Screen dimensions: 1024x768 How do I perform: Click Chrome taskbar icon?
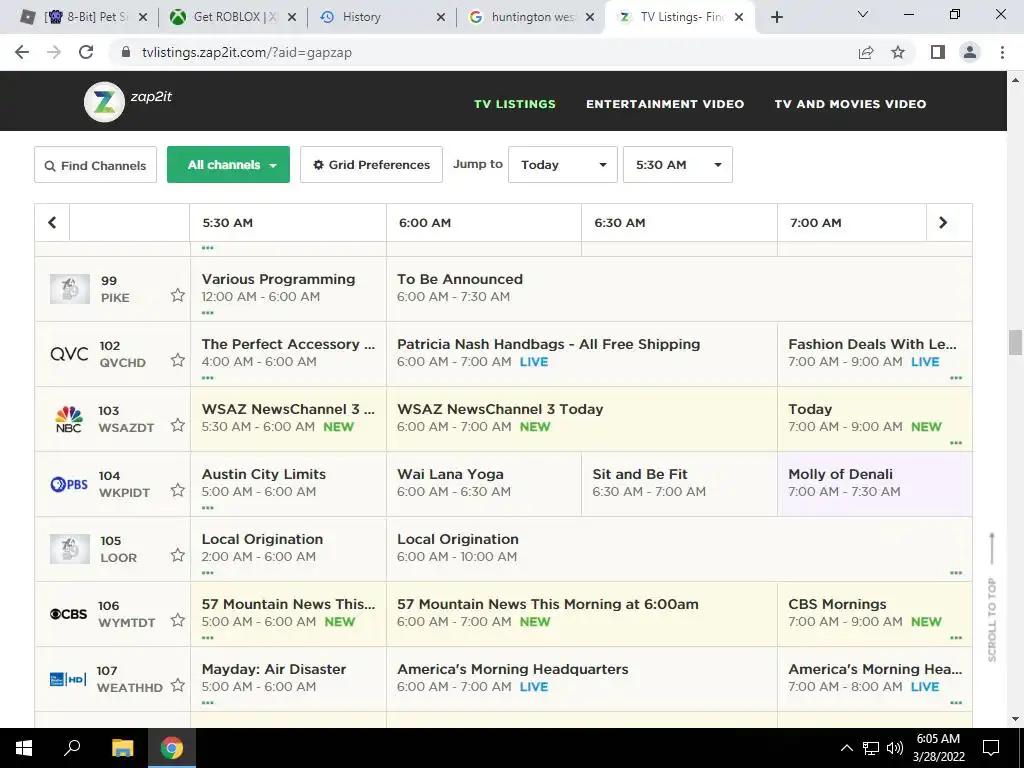pos(172,748)
